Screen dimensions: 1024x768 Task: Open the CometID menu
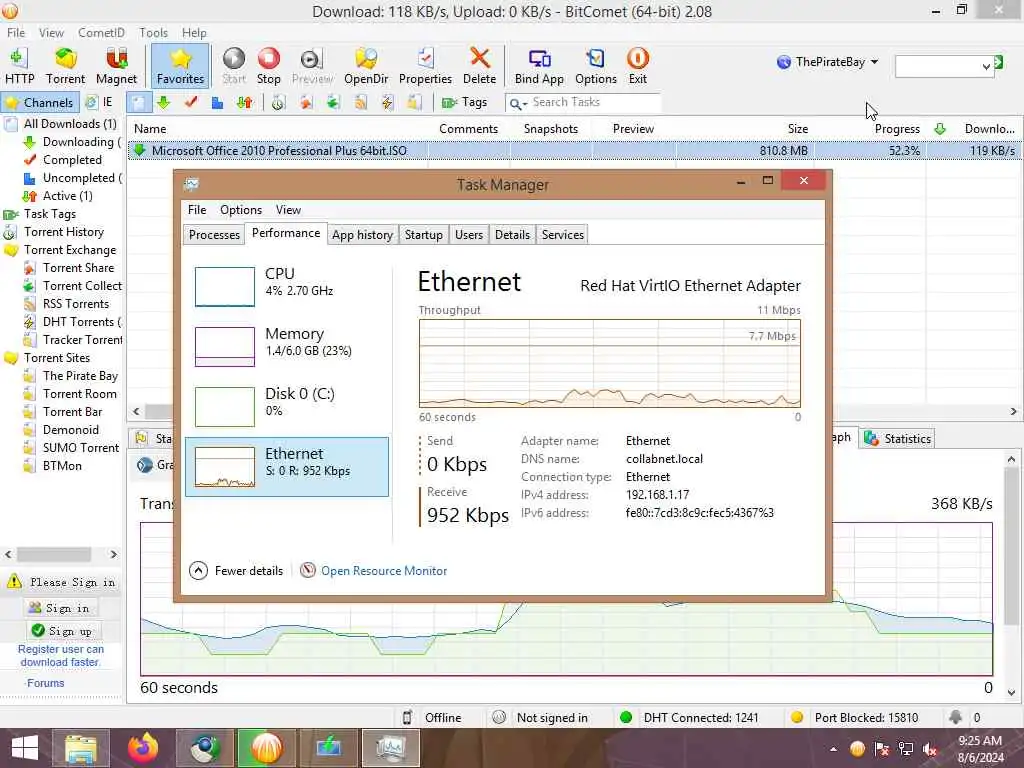tap(101, 33)
